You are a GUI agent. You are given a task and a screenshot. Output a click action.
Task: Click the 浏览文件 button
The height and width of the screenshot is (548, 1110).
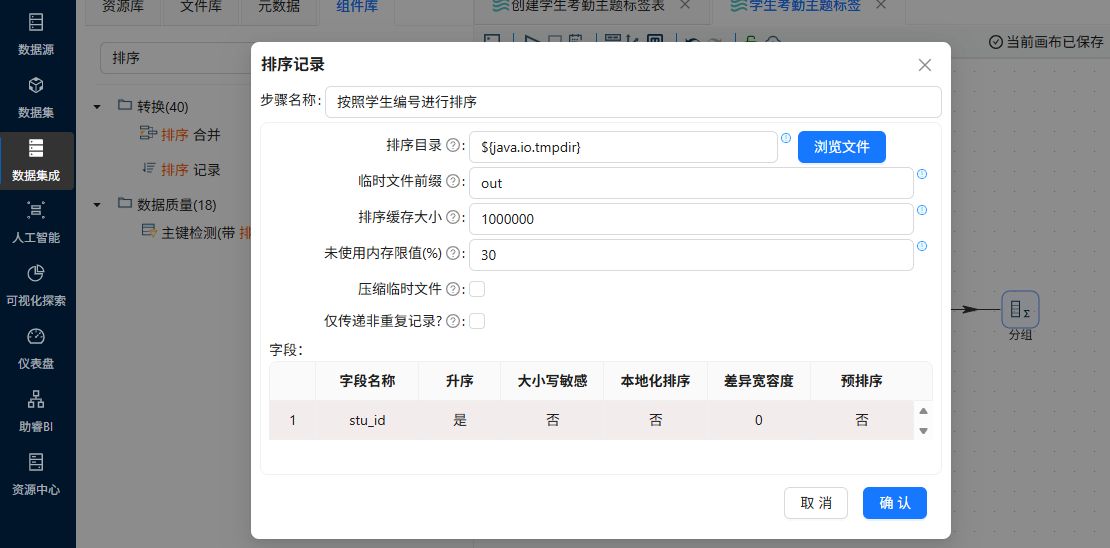point(841,147)
